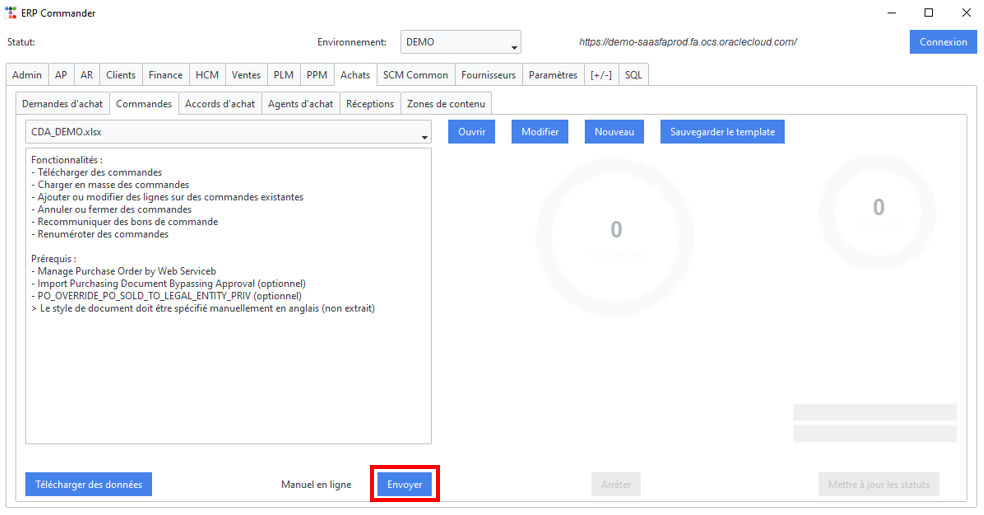Click inside the Fonctionnalités description text box

point(228,296)
